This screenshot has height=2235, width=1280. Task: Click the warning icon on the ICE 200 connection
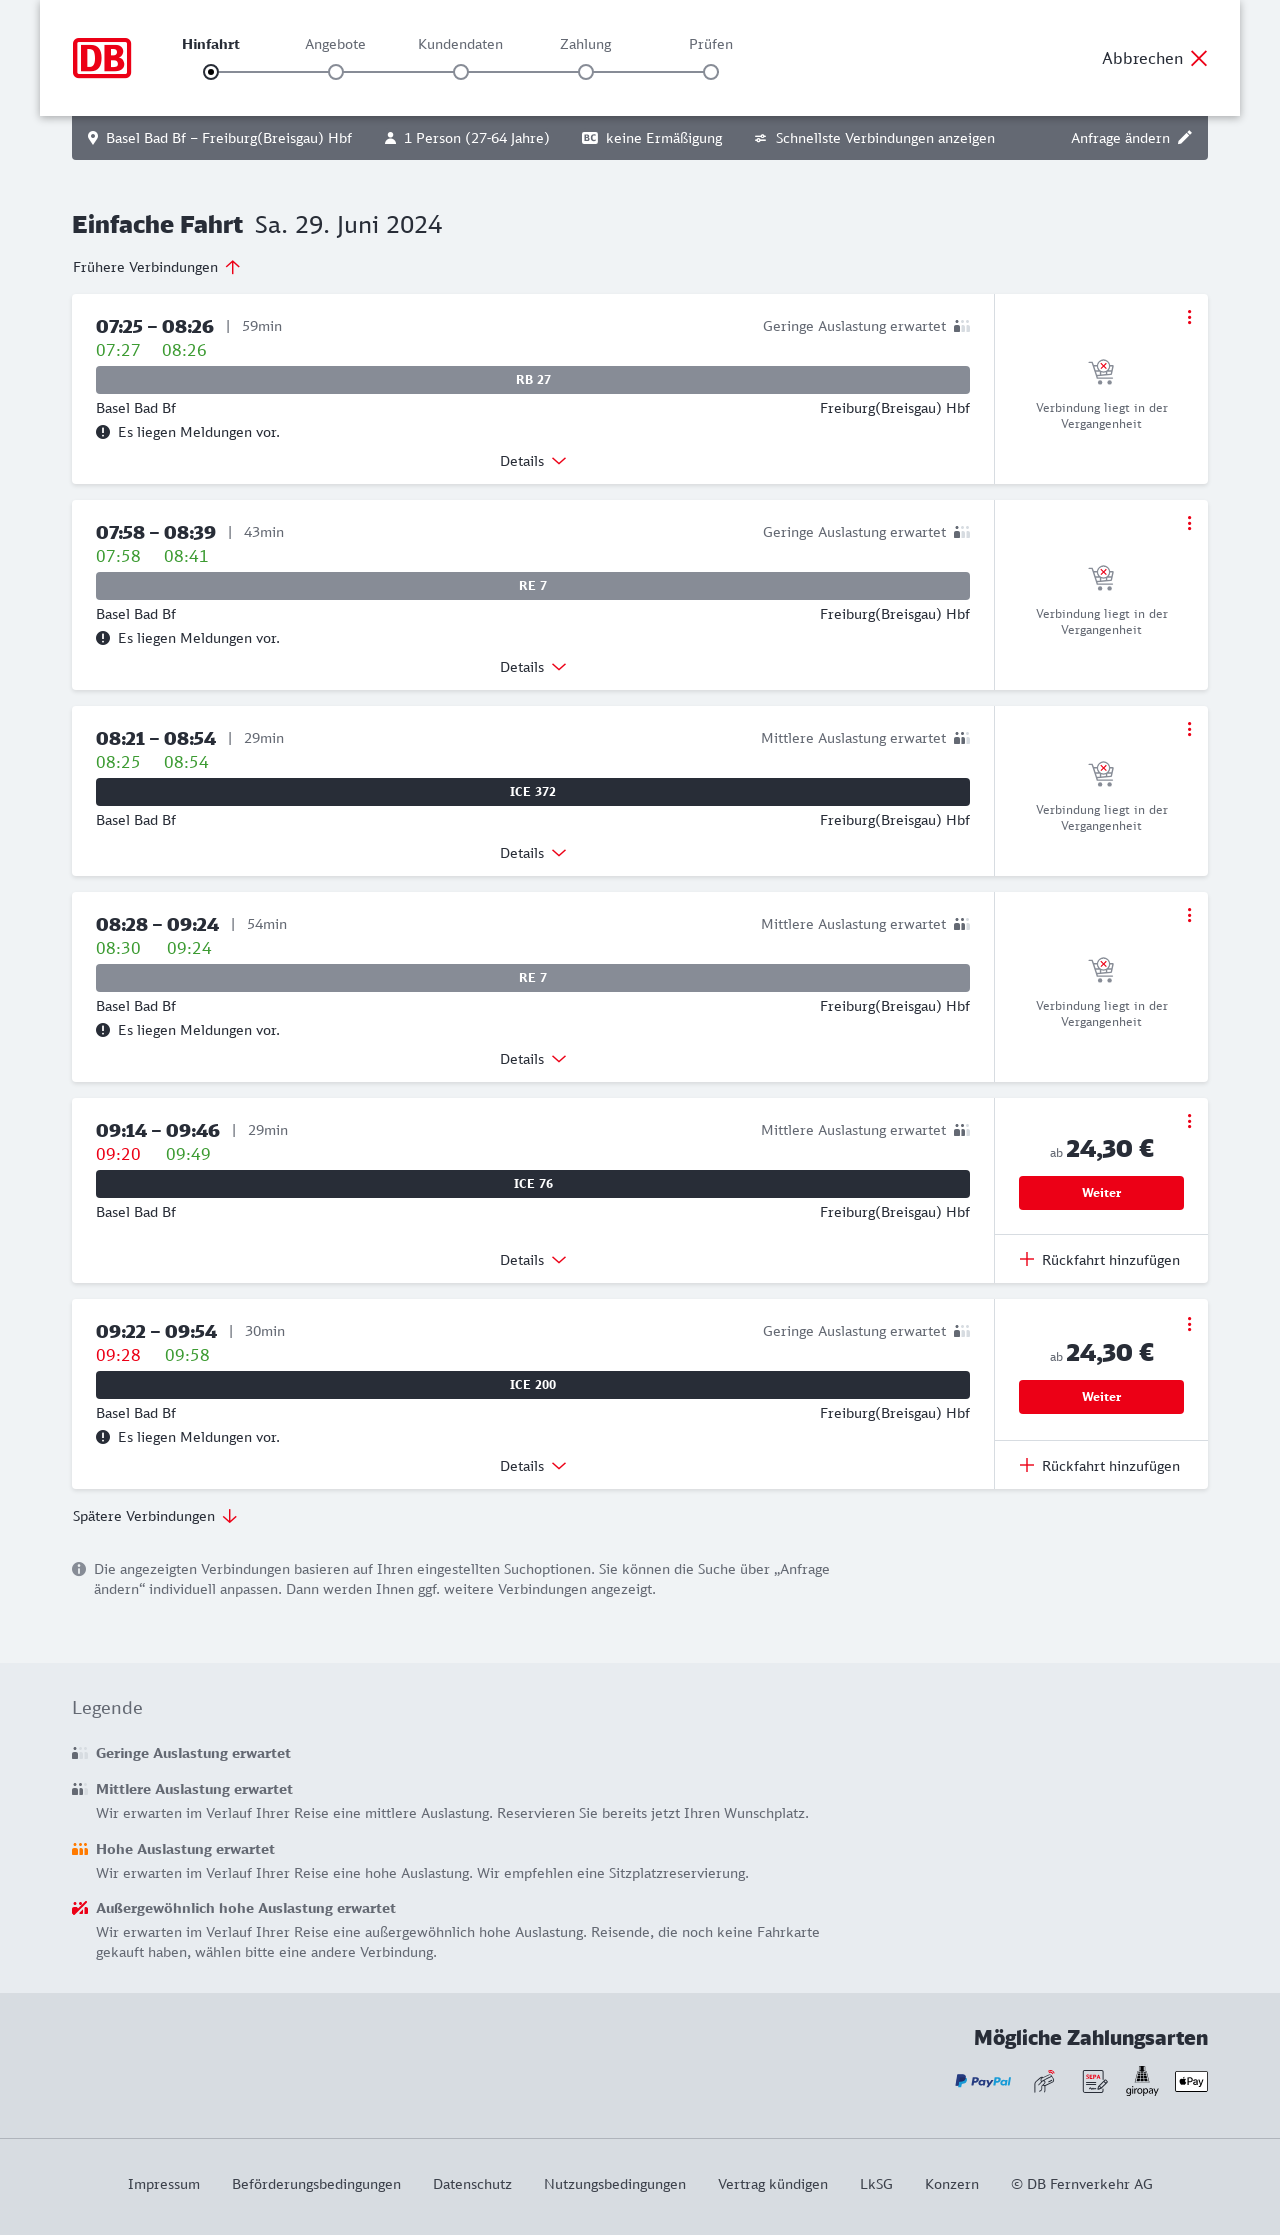pyautogui.click(x=103, y=1437)
